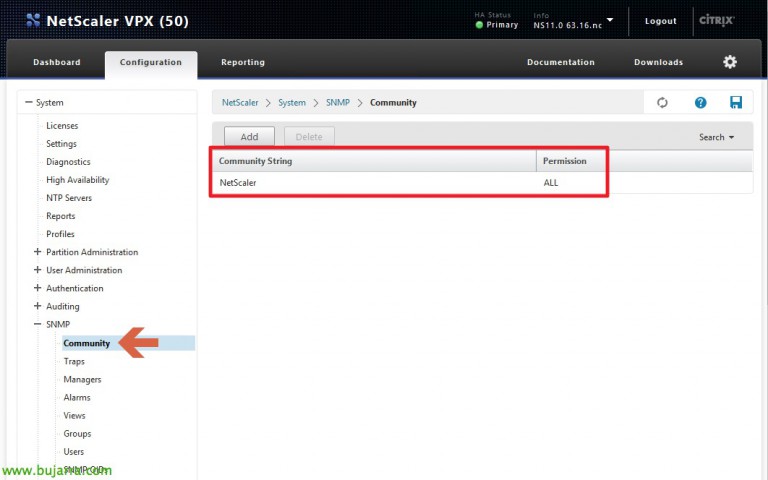This screenshot has width=768, height=480.
Task: Select Alarms under SNMP
Action: click(x=77, y=397)
